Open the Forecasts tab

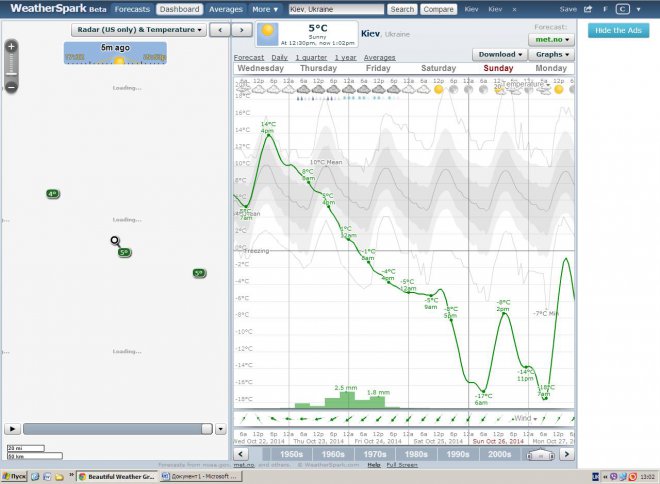click(131, 8)
